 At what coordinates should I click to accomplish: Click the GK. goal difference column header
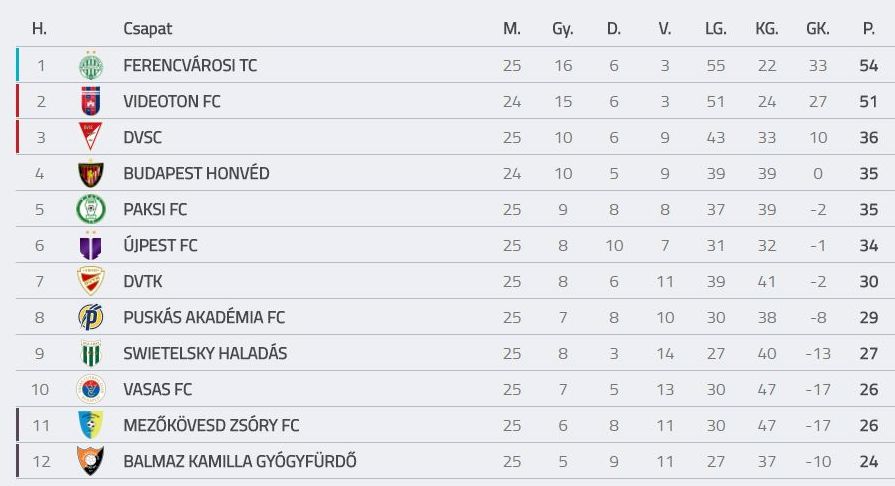(x=818, y=29)
